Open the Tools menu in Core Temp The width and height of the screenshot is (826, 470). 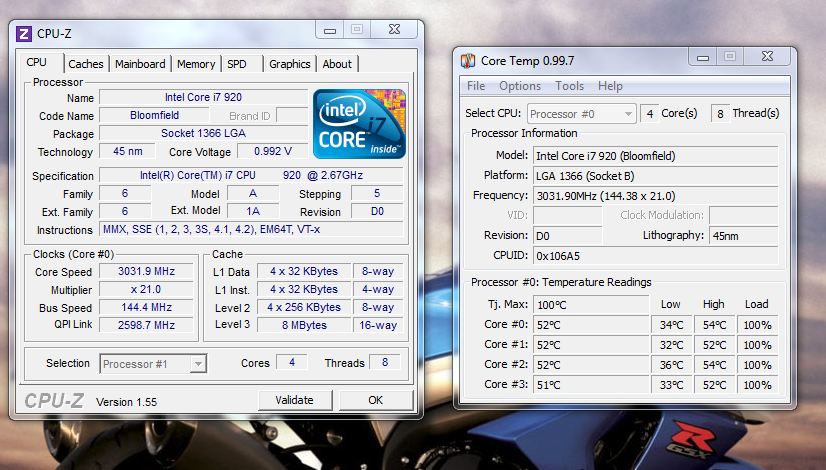[x=569, y=86]
